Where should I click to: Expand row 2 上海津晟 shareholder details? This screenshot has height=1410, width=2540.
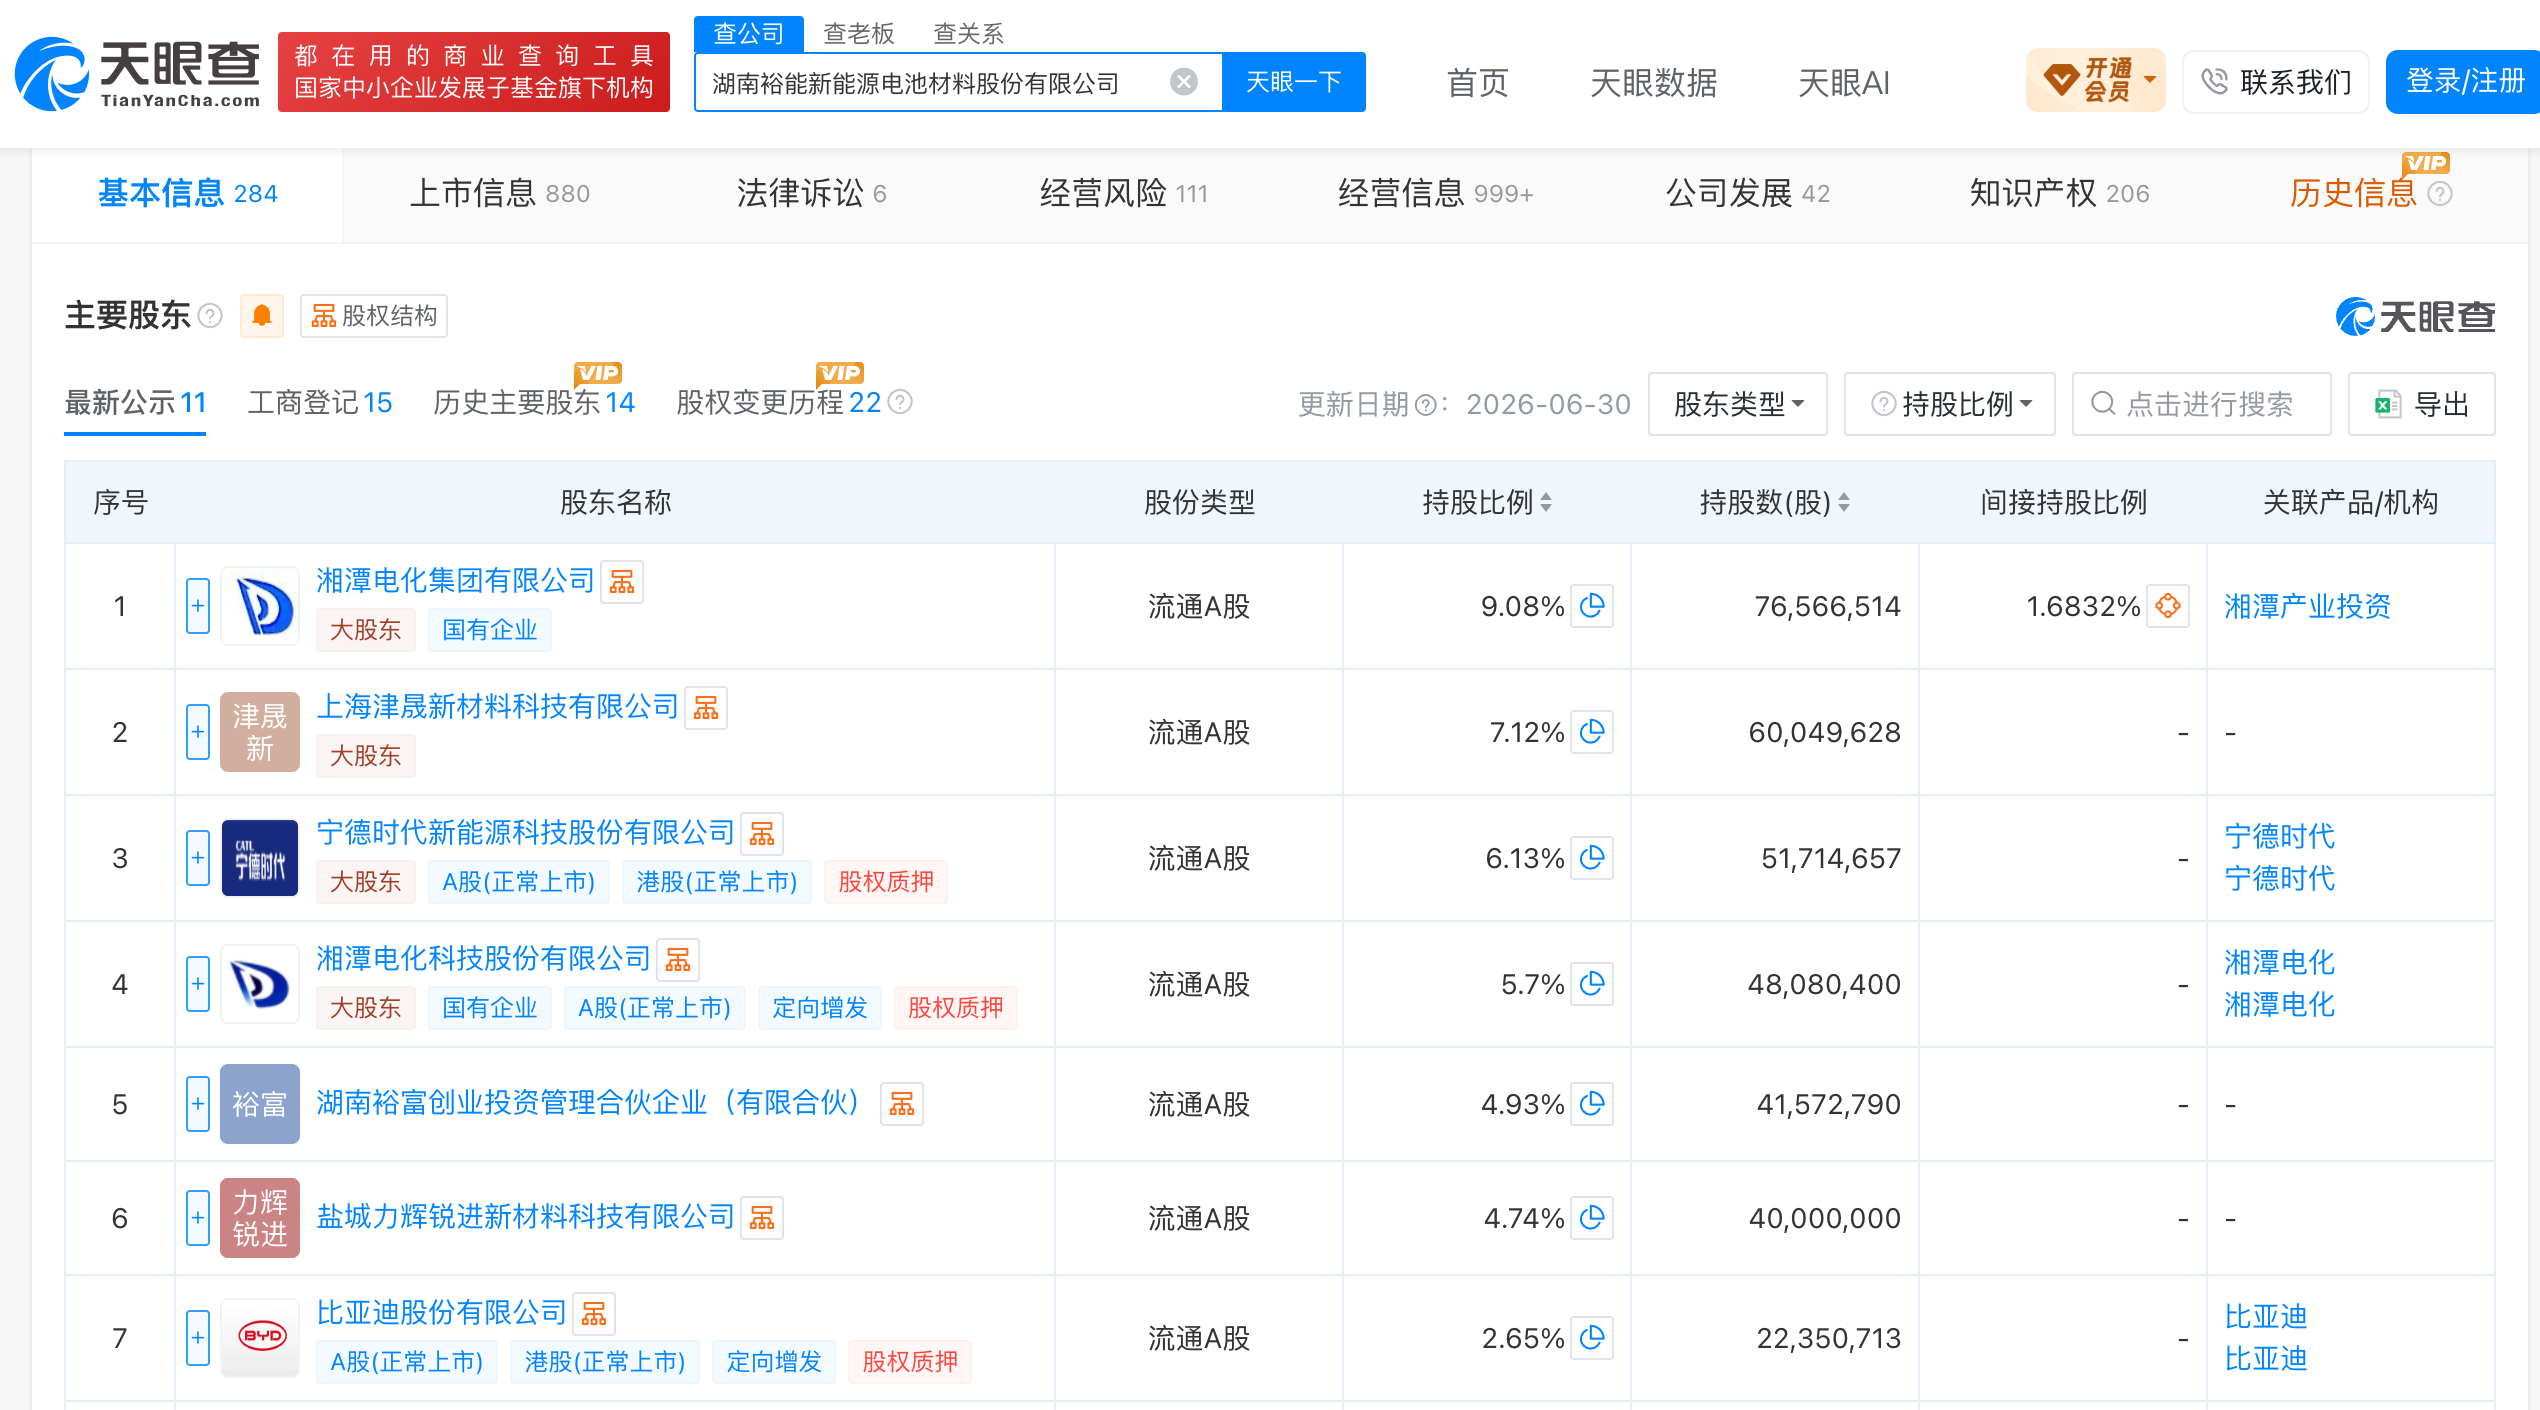198,732
